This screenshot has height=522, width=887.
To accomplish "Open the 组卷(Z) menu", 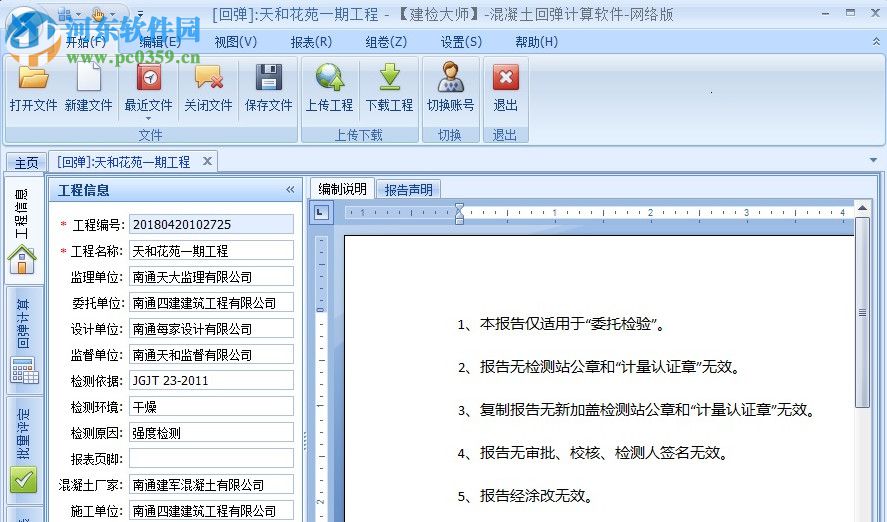I will point(386,42).
